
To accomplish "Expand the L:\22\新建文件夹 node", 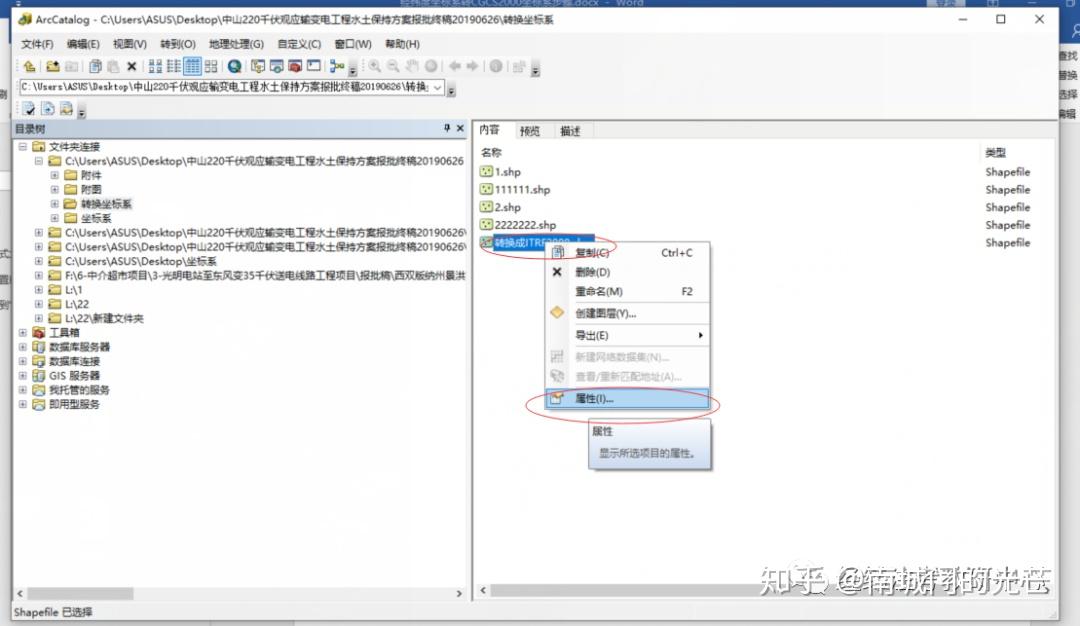I will tap(39, 318).
